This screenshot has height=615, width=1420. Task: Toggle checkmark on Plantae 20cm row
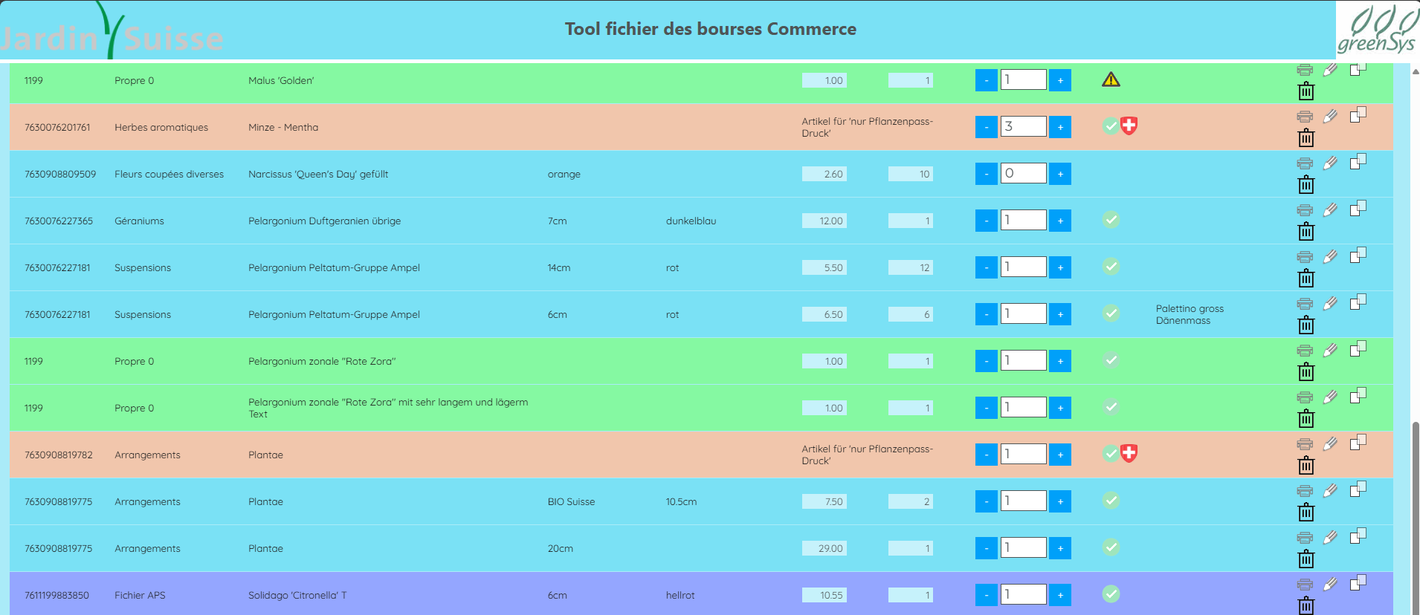click(1110, 547)
